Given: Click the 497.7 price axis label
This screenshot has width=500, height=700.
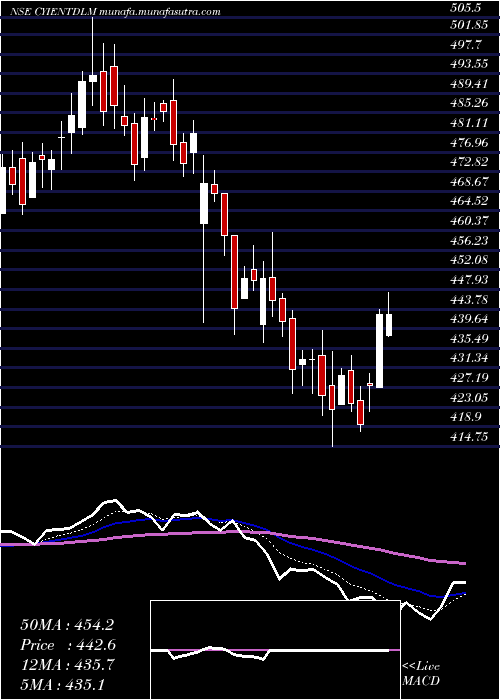Looking at the screenshot, I should (465, 45).
